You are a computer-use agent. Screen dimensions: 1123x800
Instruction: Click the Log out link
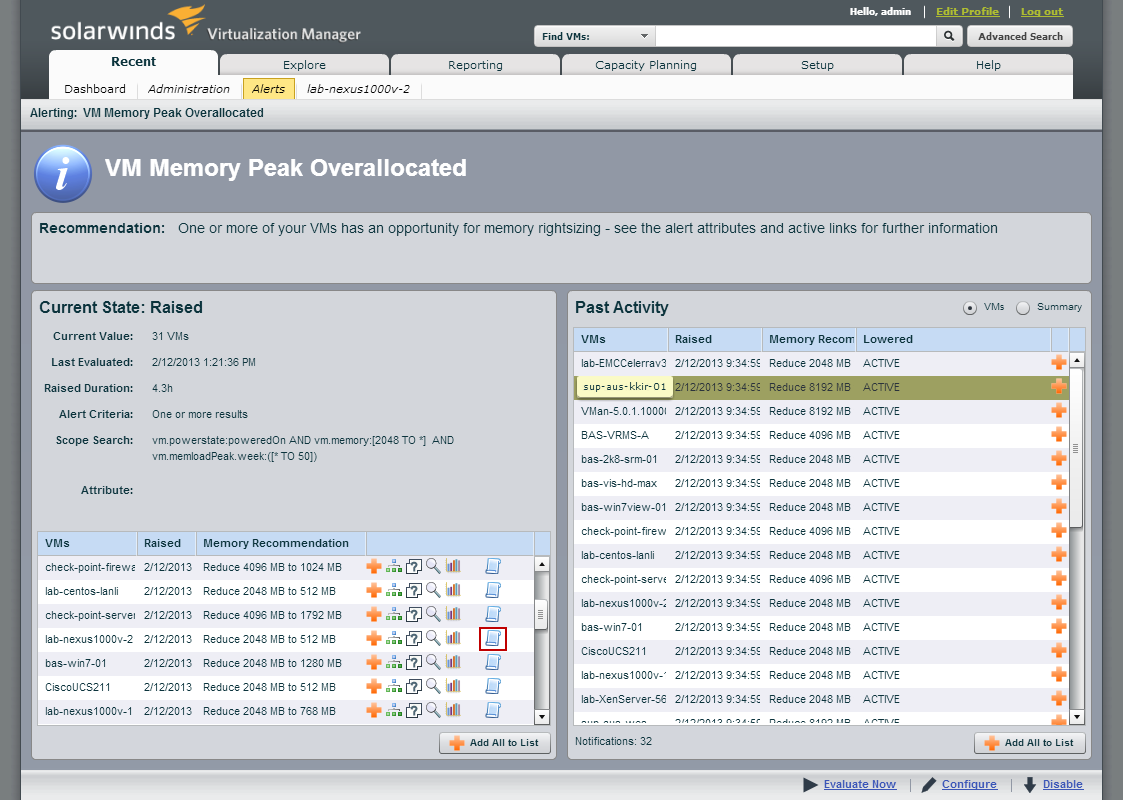pyautogui.click(x=1041, y=11)
